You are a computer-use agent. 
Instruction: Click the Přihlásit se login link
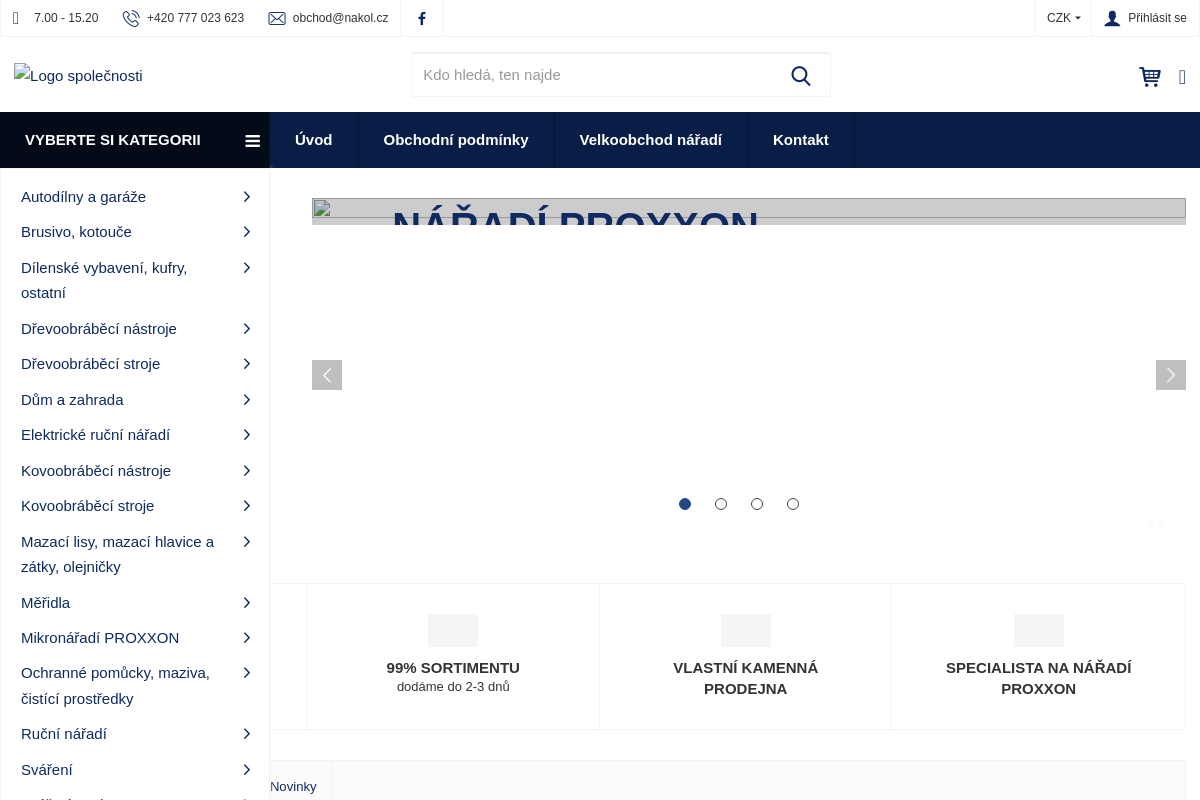[x=1146, y=18]
